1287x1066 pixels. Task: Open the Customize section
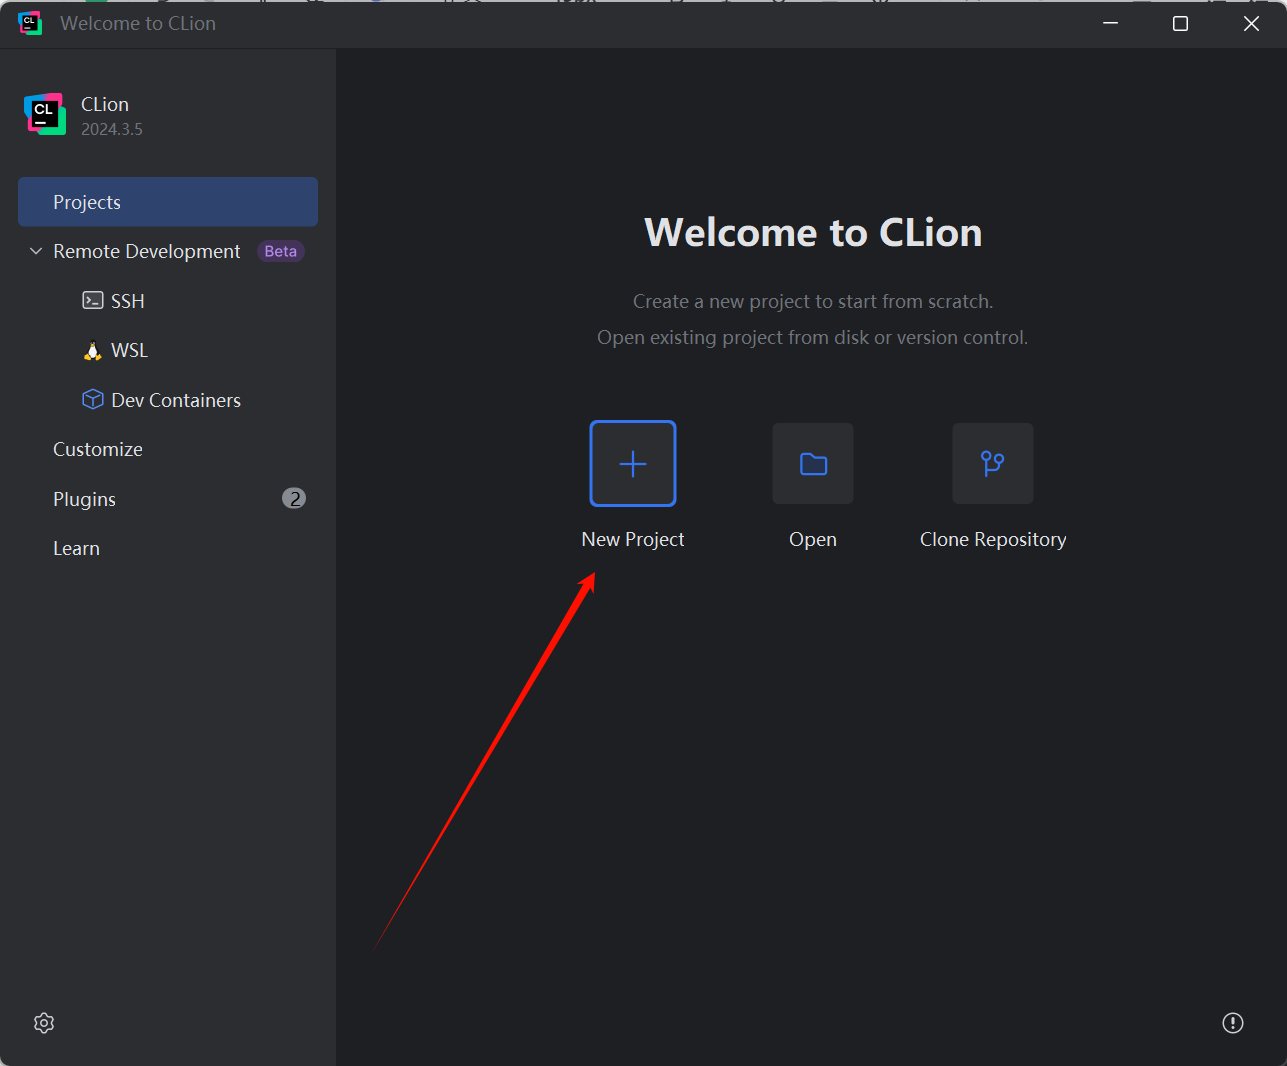click(97, 448)
